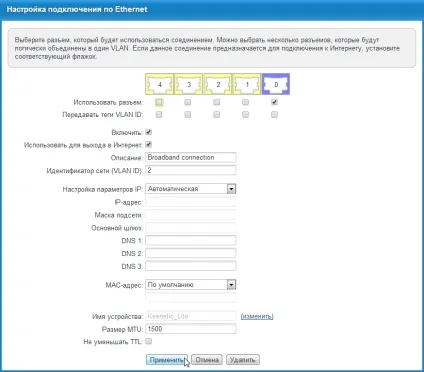Toggle the 'Включить' checkbox
Image resolution: width=424 pixels, height=372 pixels.
click(149, 132)
